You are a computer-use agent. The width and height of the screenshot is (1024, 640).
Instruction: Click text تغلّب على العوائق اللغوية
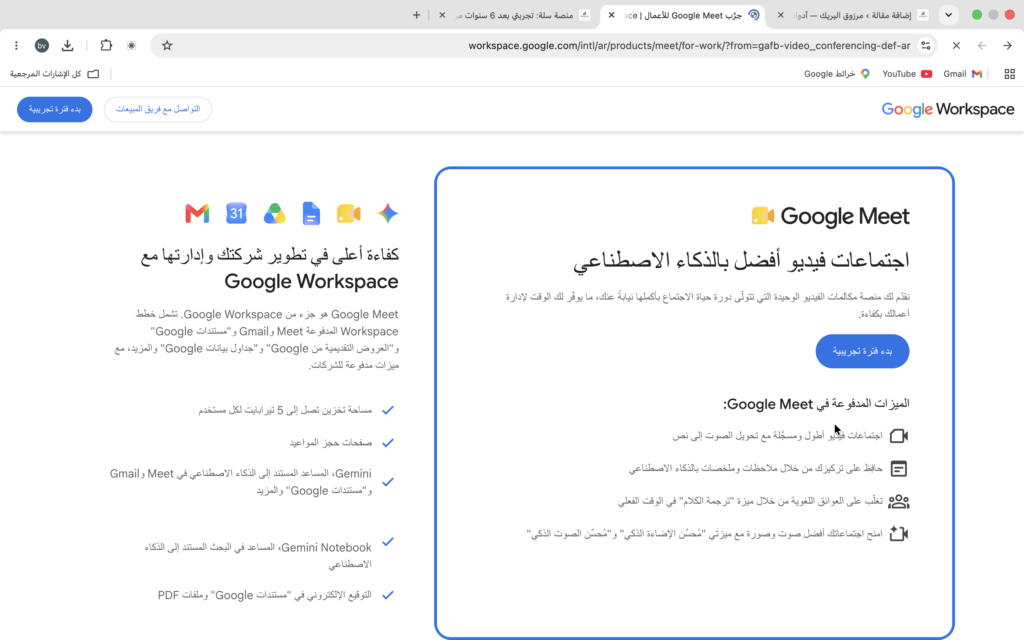pos(750,501)
